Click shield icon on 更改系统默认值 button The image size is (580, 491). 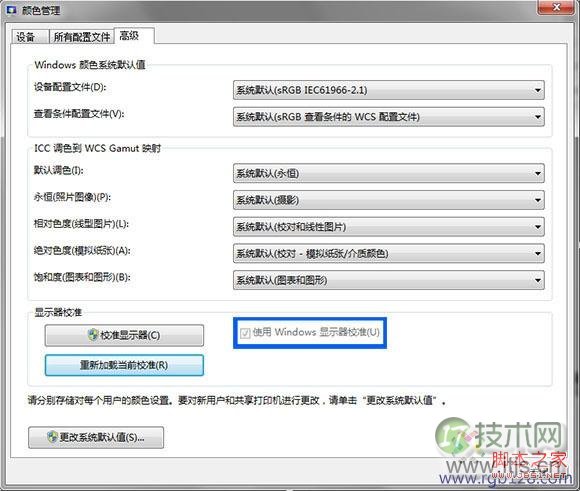click(53, 437)
